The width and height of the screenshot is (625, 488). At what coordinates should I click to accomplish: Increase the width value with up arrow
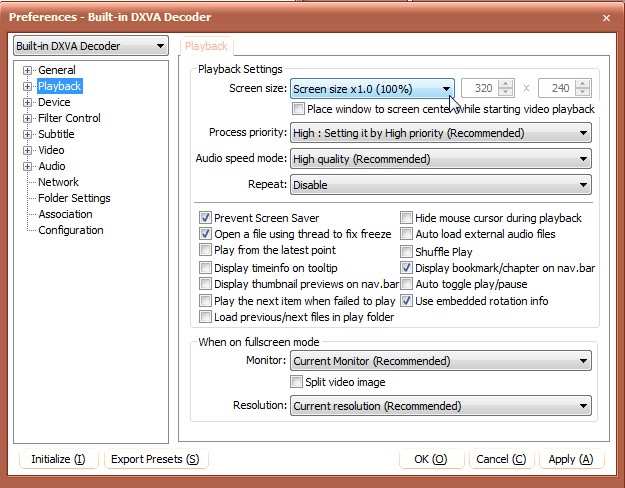pyautogui.click(x=506, y=84)
